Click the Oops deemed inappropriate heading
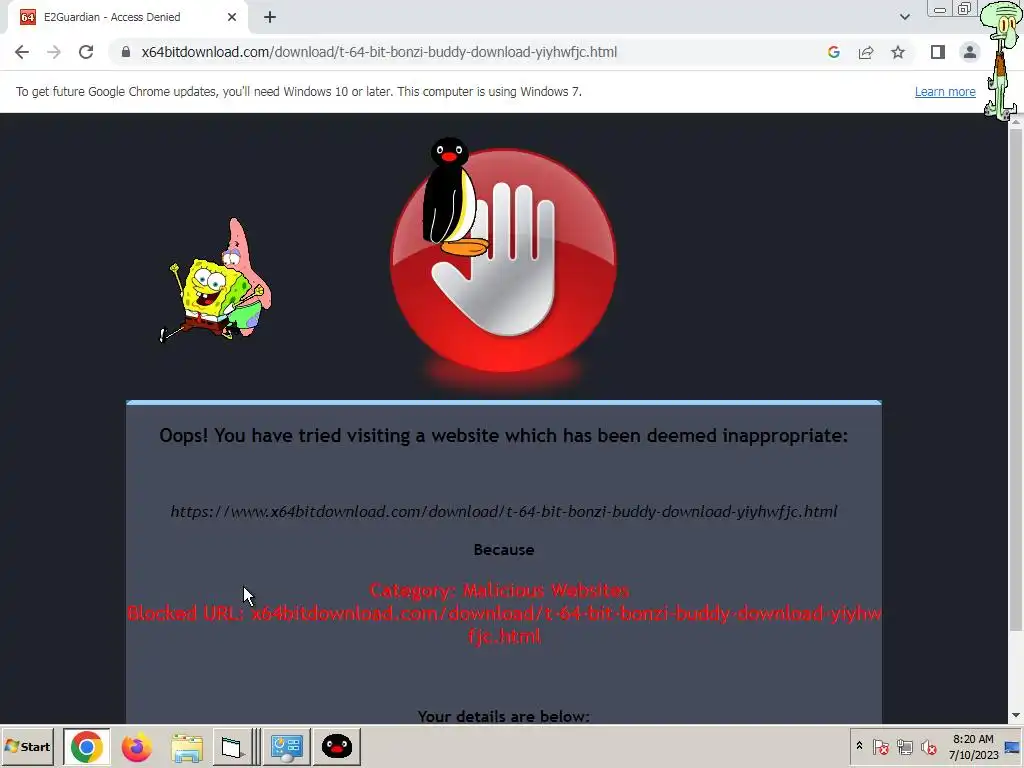Image resolution: width=1024 pixels, height=768 pixels. pos(504,436)
